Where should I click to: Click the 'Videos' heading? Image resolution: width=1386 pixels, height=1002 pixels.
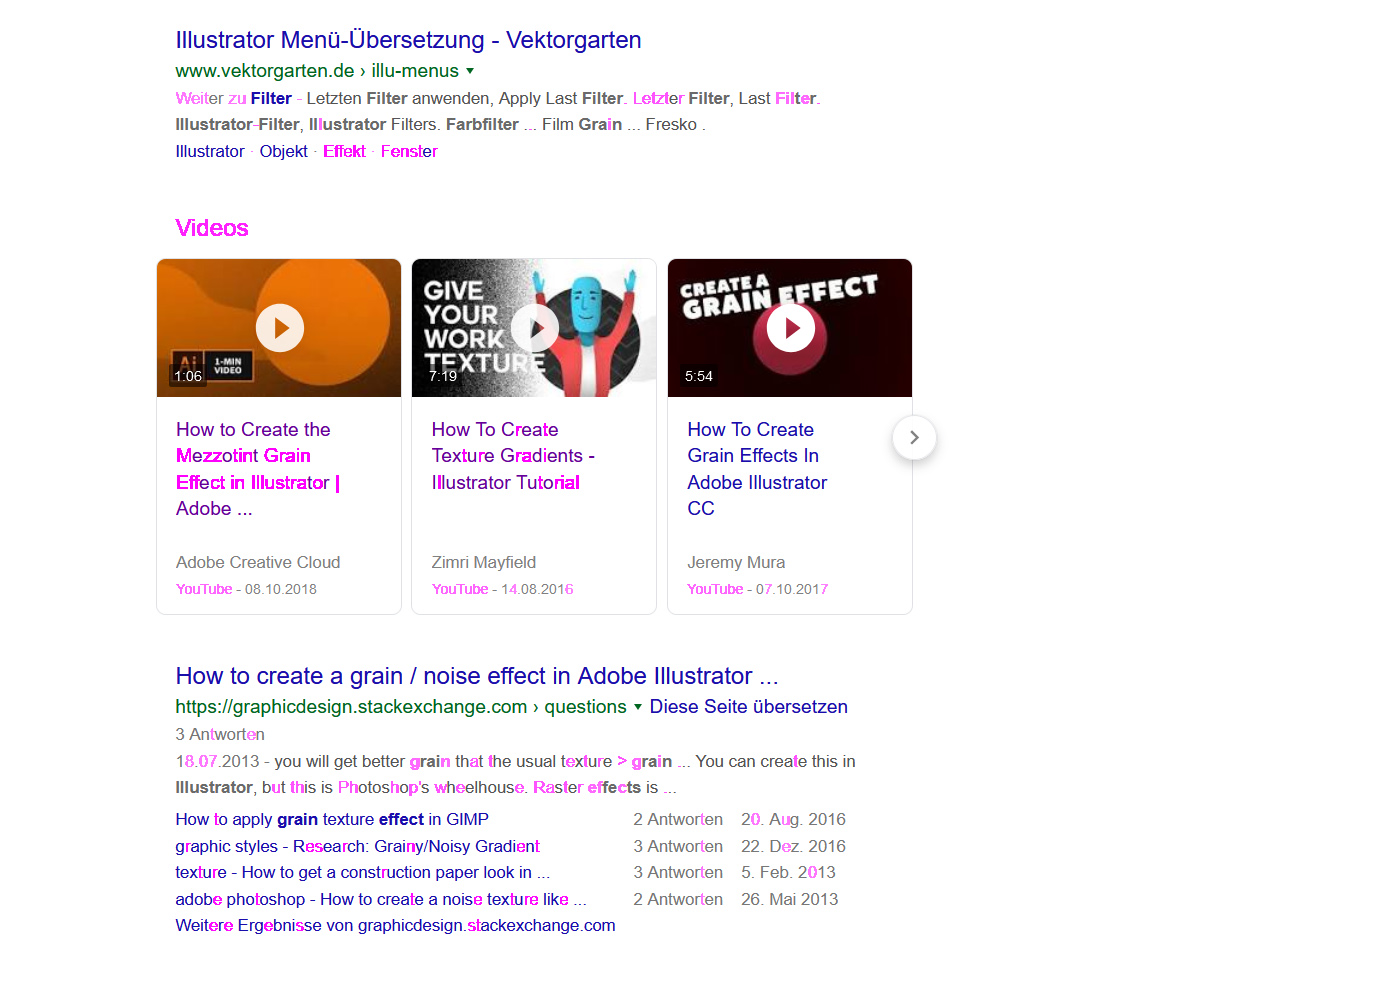(212, 228)
